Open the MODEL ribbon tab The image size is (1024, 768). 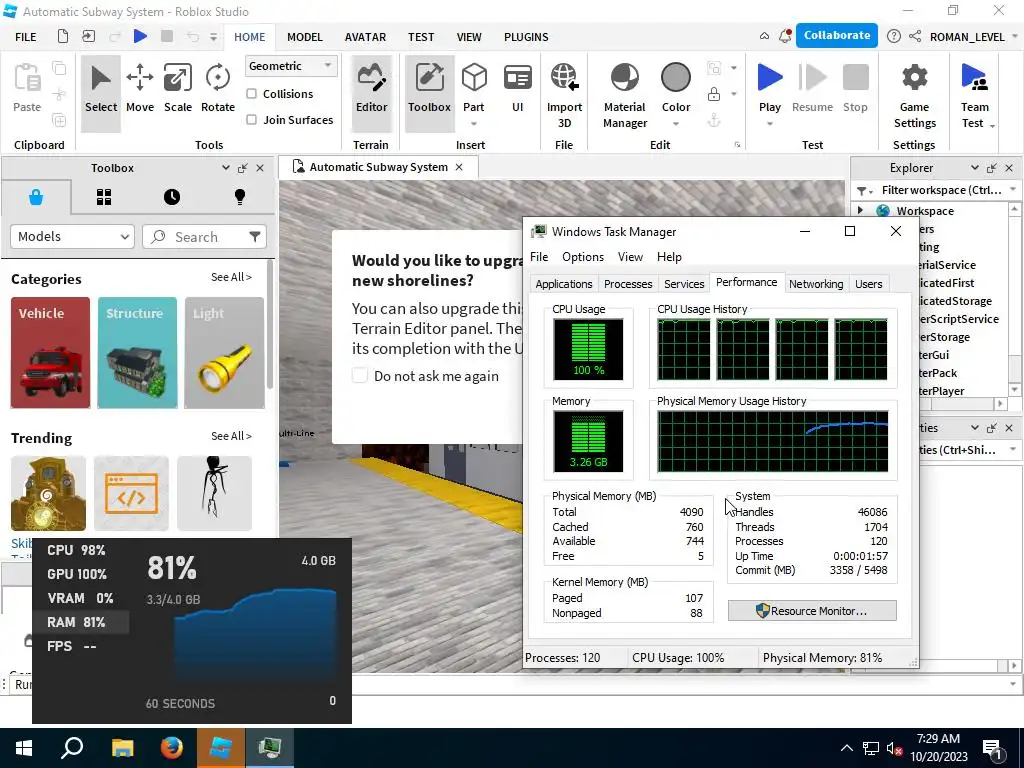(305, 37)
